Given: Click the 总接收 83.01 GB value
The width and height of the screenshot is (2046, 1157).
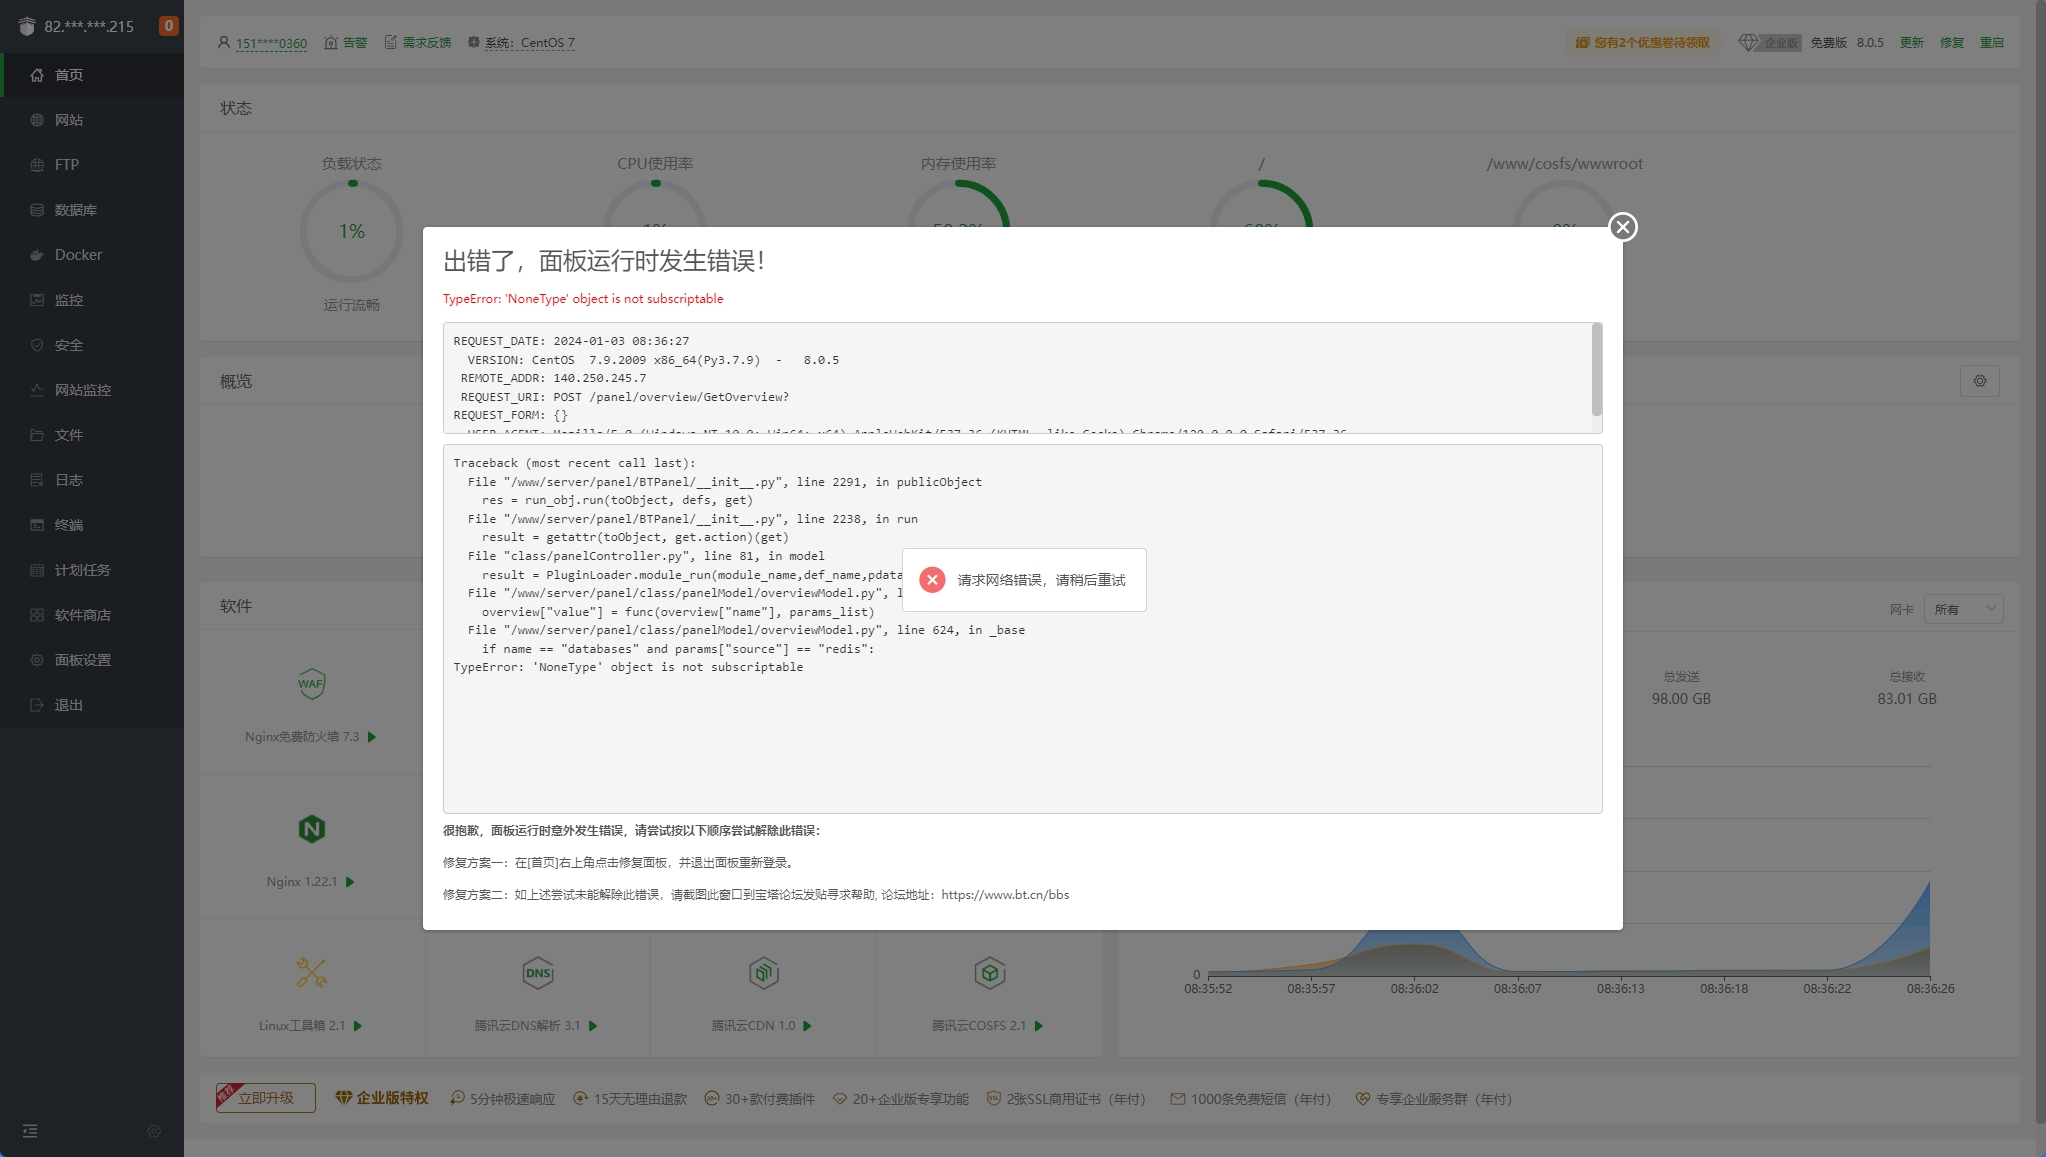Looking at the screenshot, I should click(x=1907, y=699).
